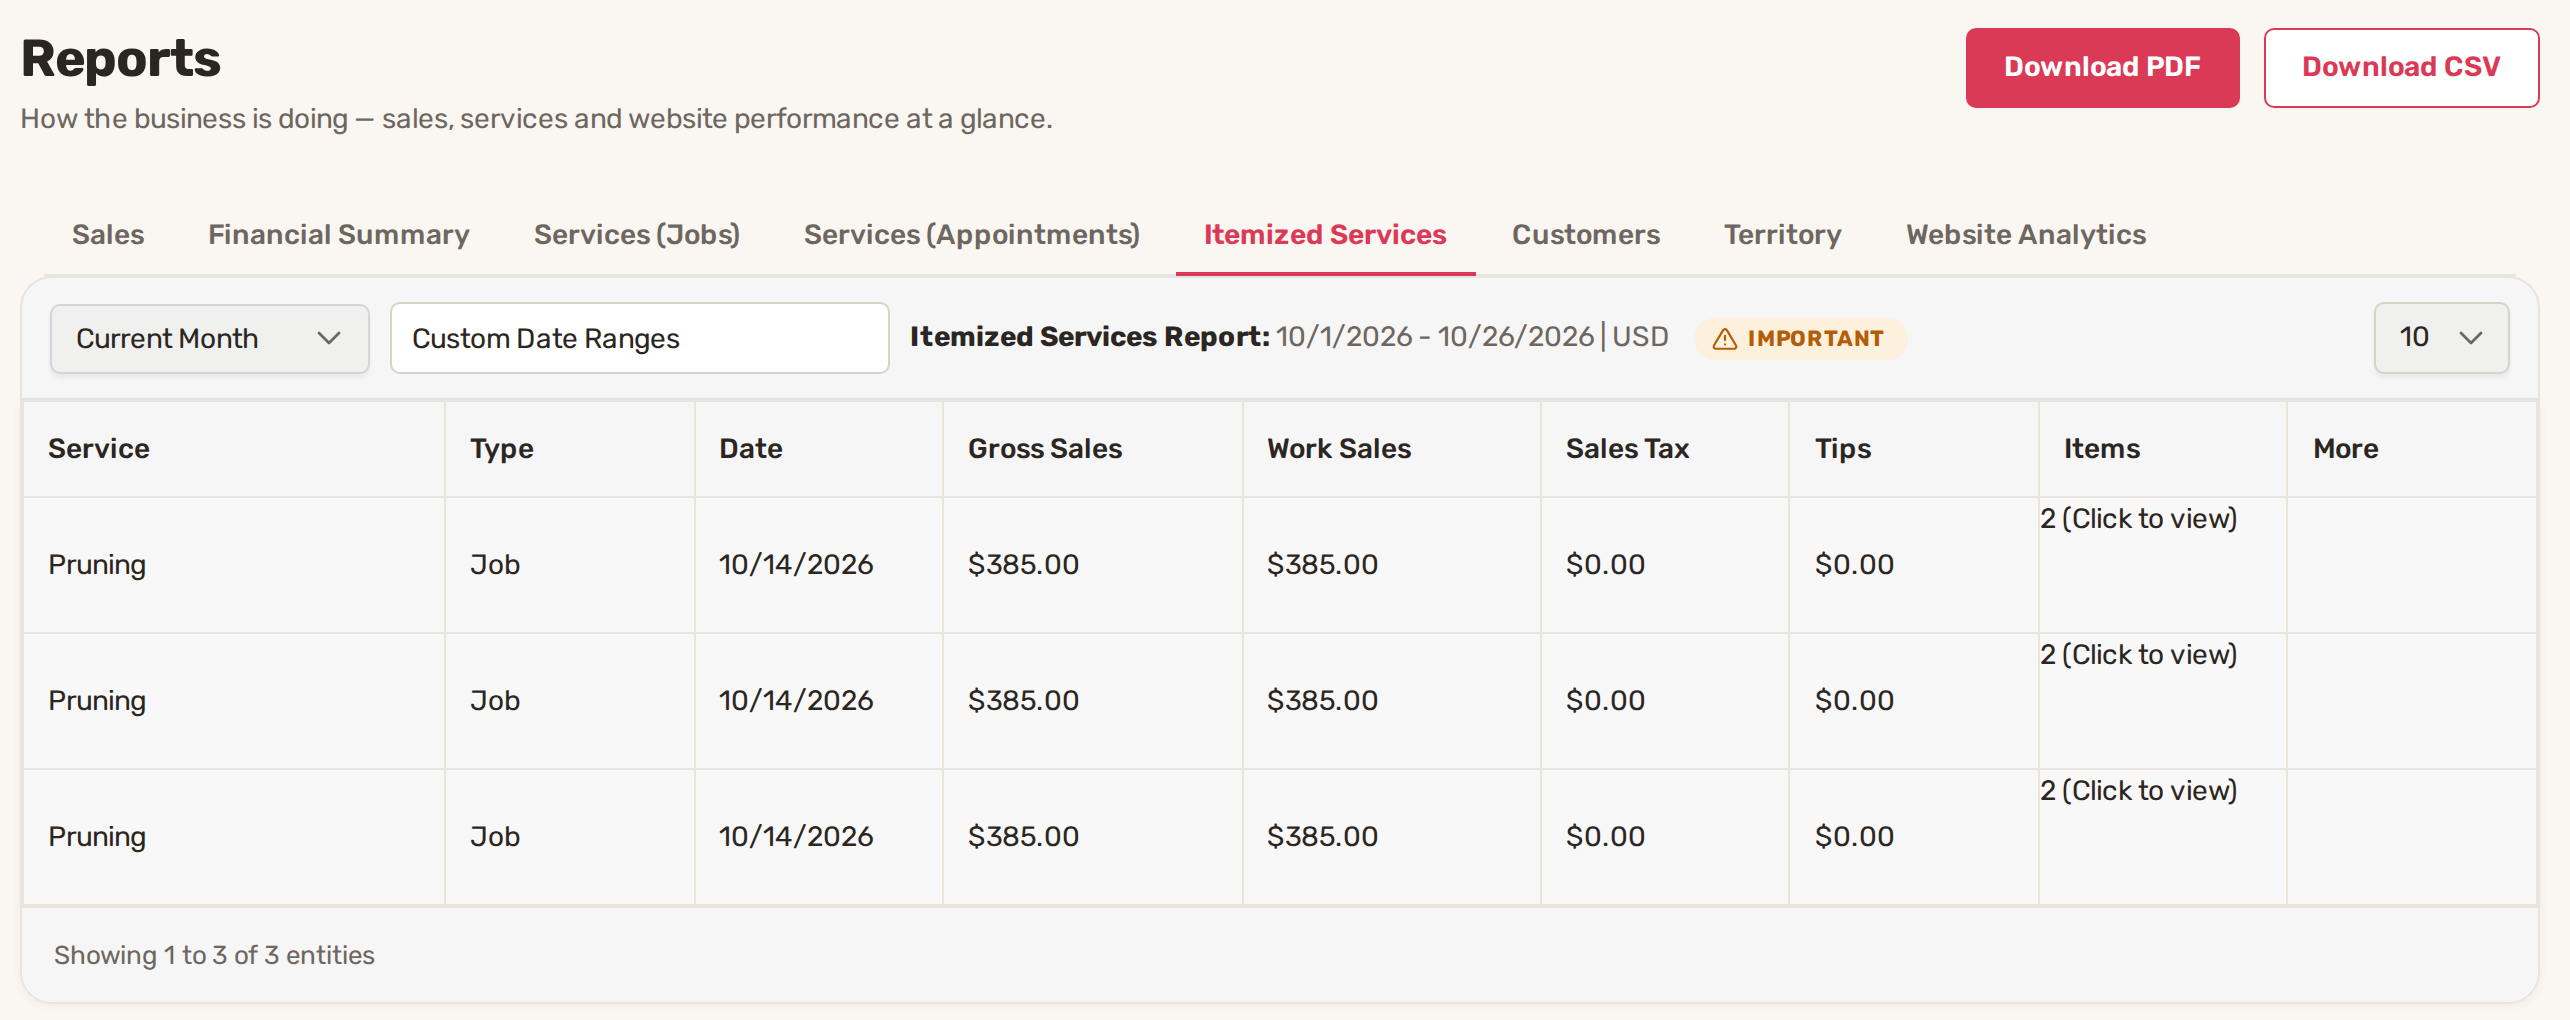Image resolution: width=2570 pixels, height=1020 pixels.
Task: Select the Services (Jobs) tab
Action: coord(637,234)
